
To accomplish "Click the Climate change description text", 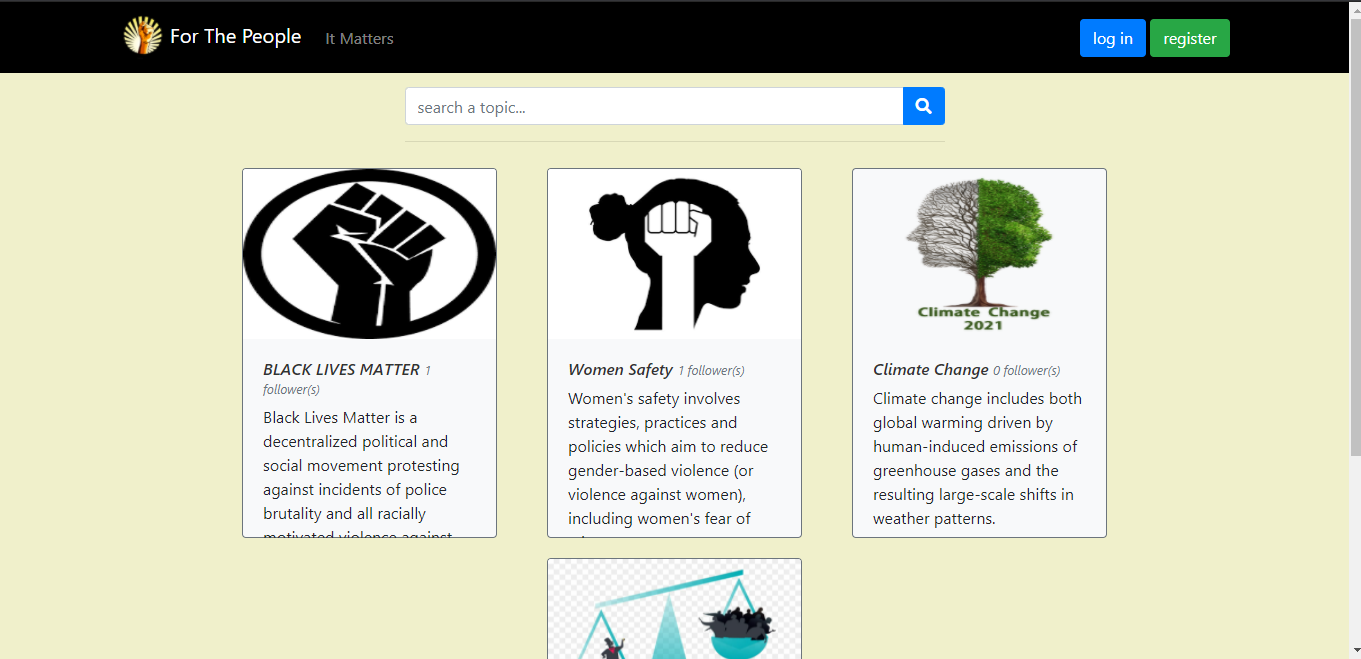I will click(x=977, y=458).
